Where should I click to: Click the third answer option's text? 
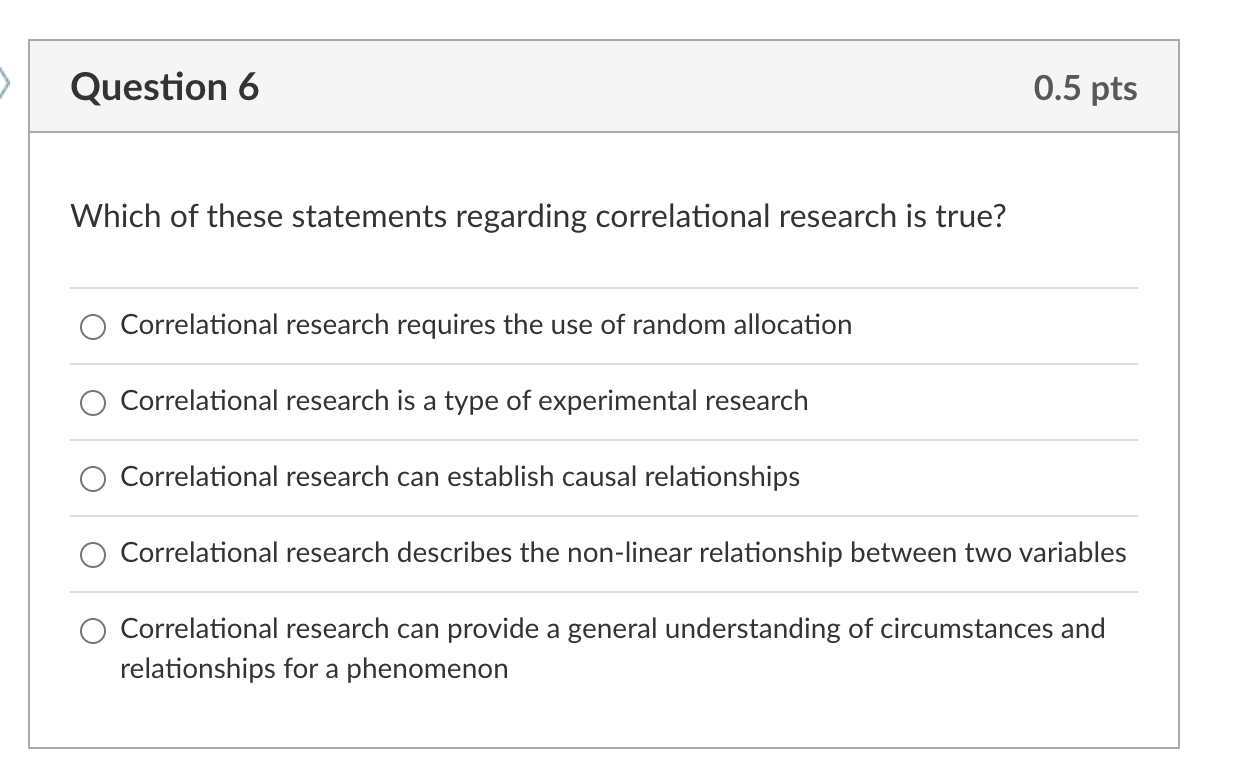pyautogui.click(x=460, y=478)
